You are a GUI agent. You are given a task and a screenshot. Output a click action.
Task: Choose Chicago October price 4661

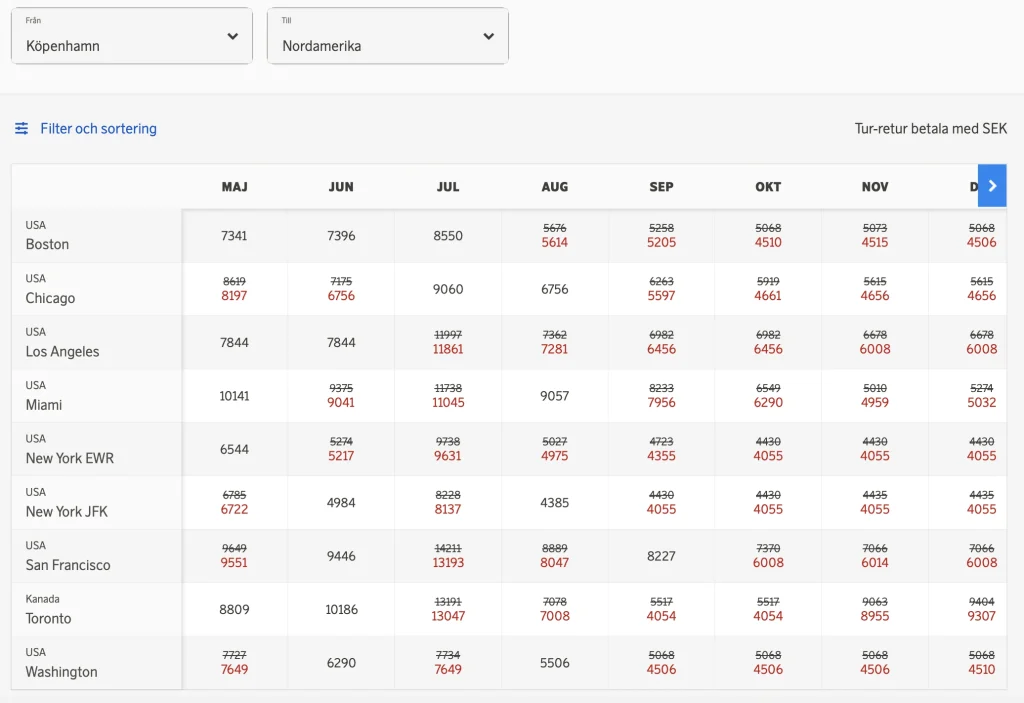coord(768,296)
